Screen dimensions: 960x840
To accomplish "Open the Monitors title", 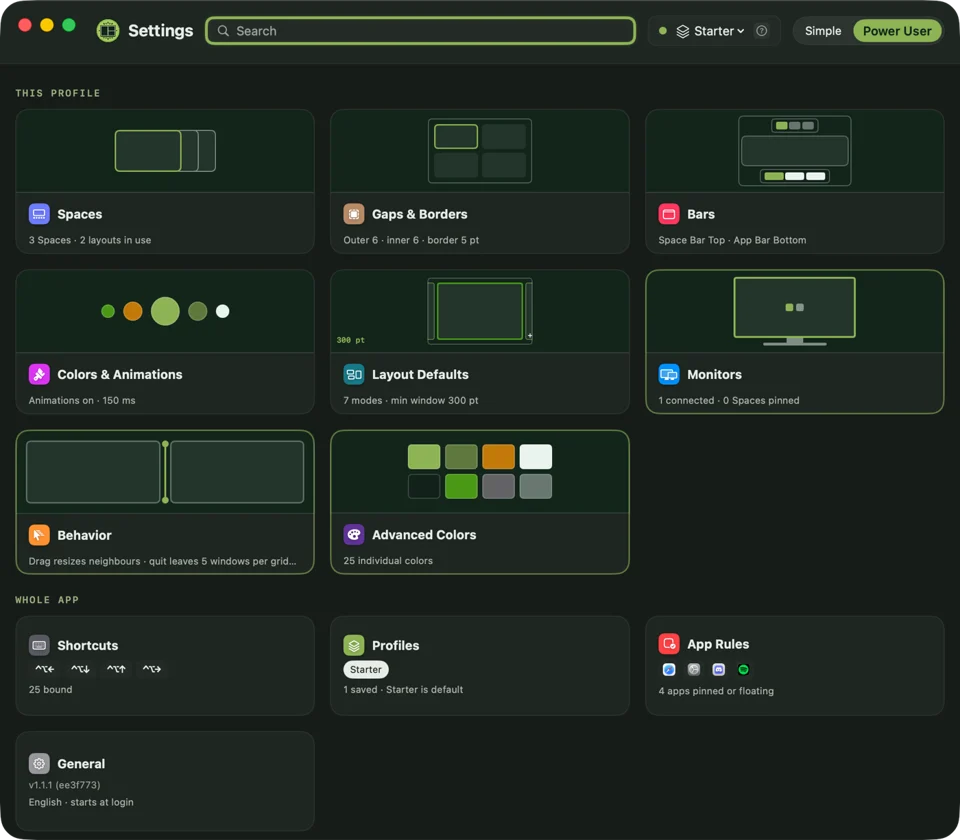I will [x=714, y=374].
